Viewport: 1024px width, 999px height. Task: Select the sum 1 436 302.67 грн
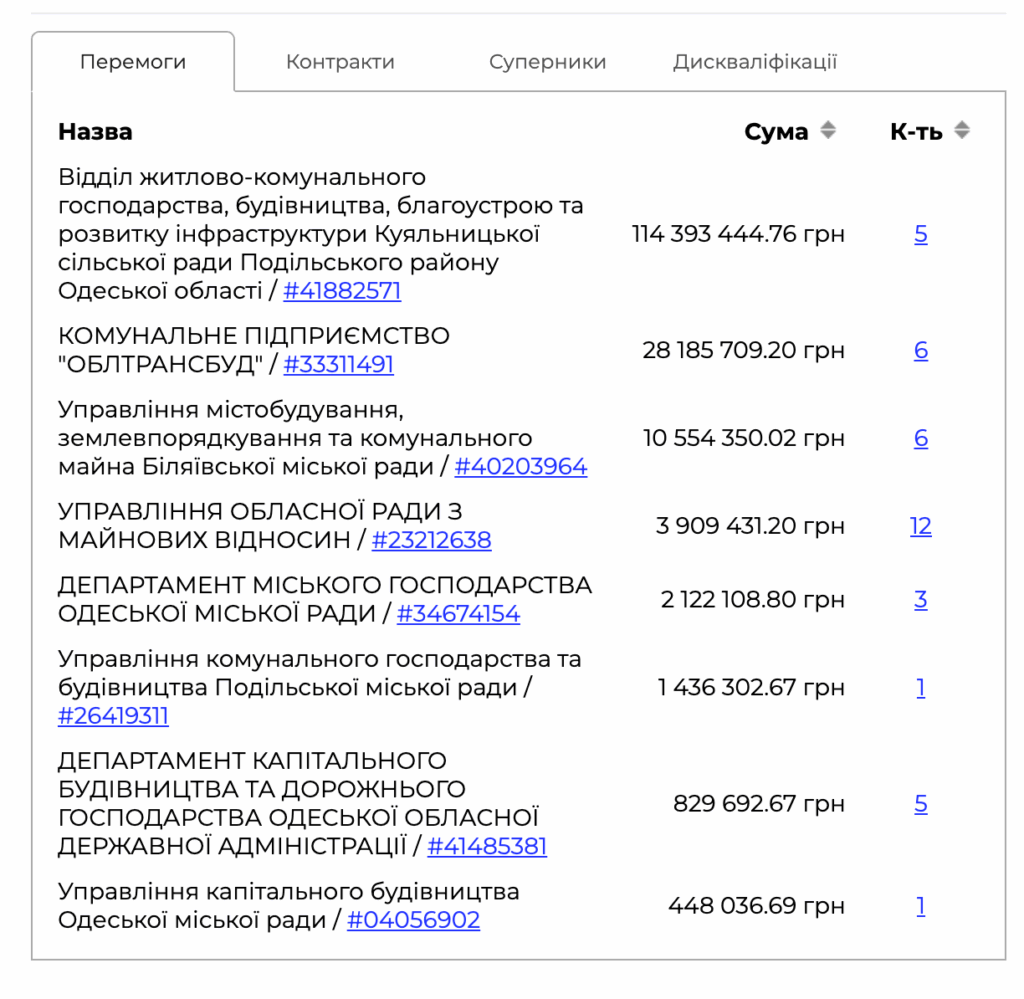[x=751, y=688]
